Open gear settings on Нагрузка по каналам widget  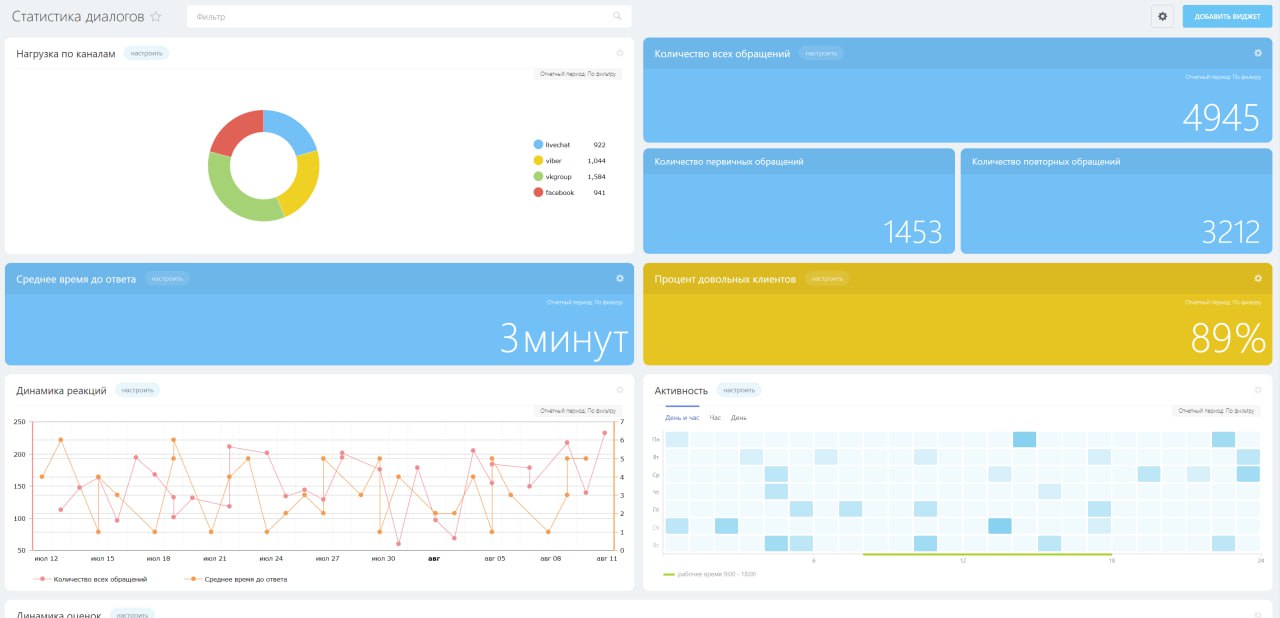[x=619, y=53]
